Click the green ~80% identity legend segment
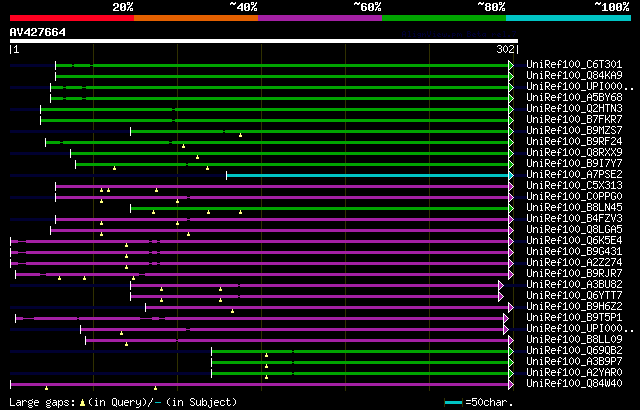This screenshot has width=640, height=410. (x=444, y=18)
